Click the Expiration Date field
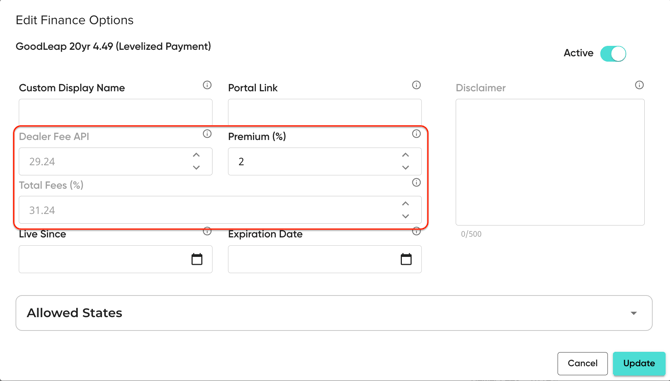Image resolution: width=670 pixels, height=381 pixels. pos(325,259)
